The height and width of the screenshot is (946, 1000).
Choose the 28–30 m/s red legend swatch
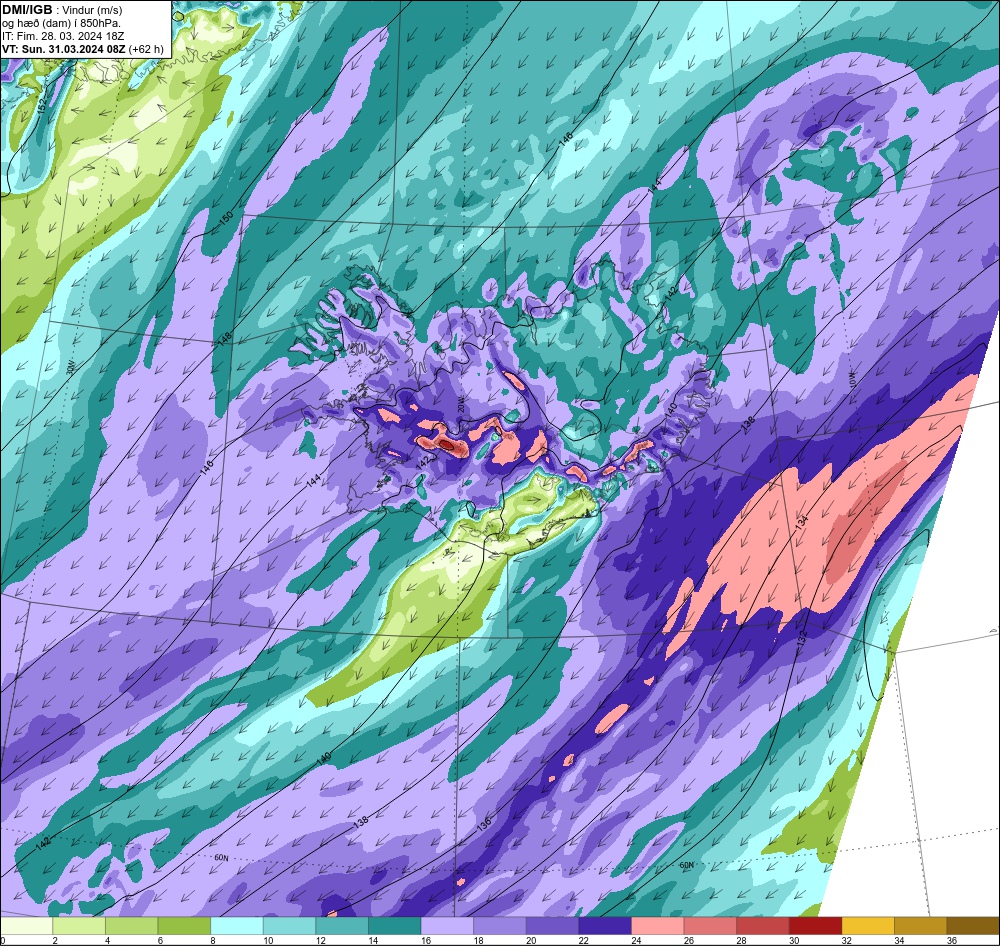point(763,926)
